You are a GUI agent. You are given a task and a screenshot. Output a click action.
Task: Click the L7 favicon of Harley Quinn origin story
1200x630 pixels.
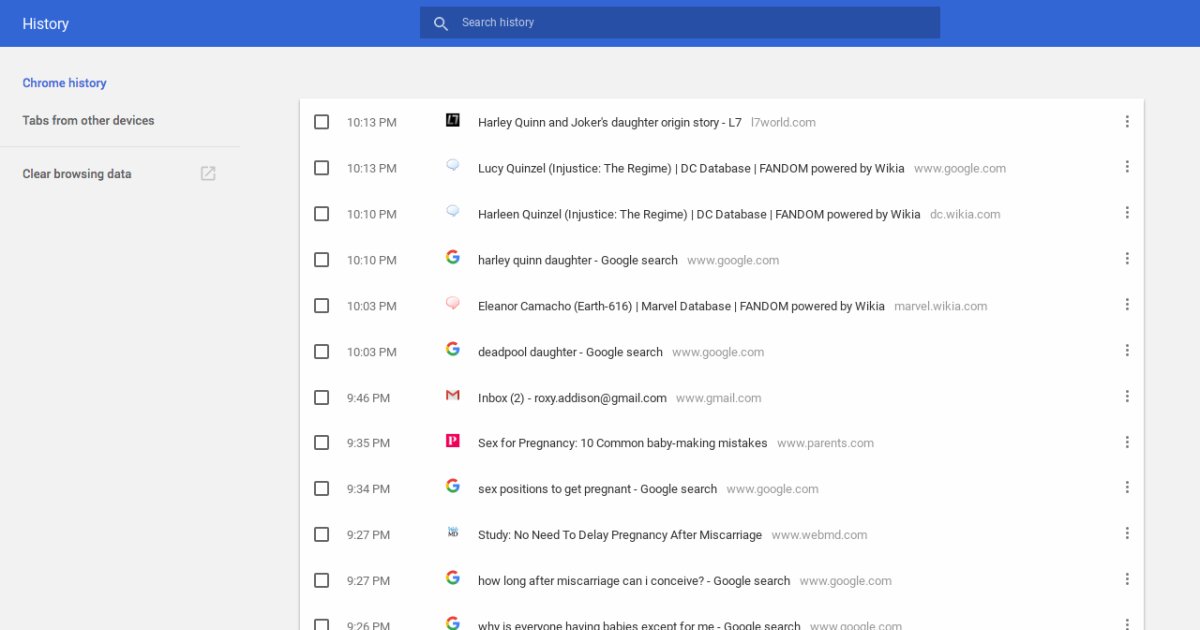(453, 121)
